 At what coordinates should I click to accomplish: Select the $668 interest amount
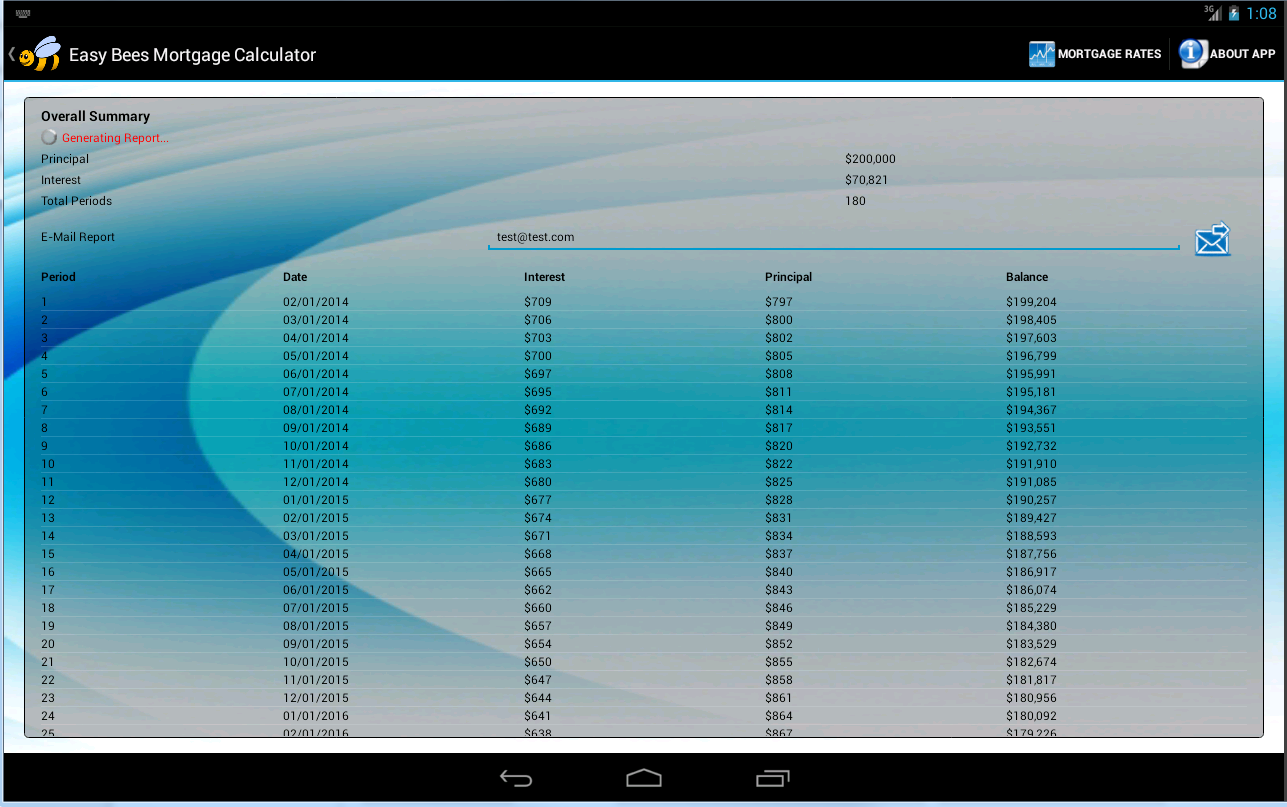[538, 554]
